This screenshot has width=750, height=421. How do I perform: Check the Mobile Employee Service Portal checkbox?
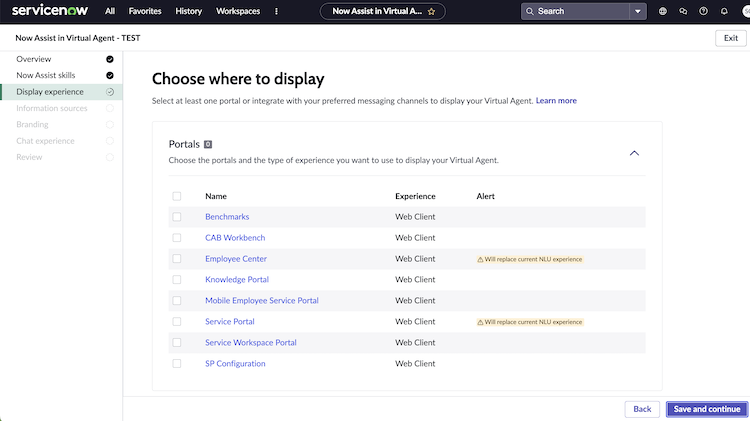point(177,300)
